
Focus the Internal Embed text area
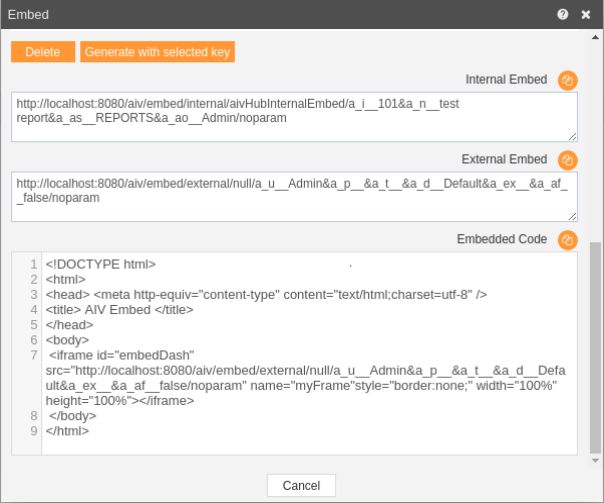[x=294, y=117]
